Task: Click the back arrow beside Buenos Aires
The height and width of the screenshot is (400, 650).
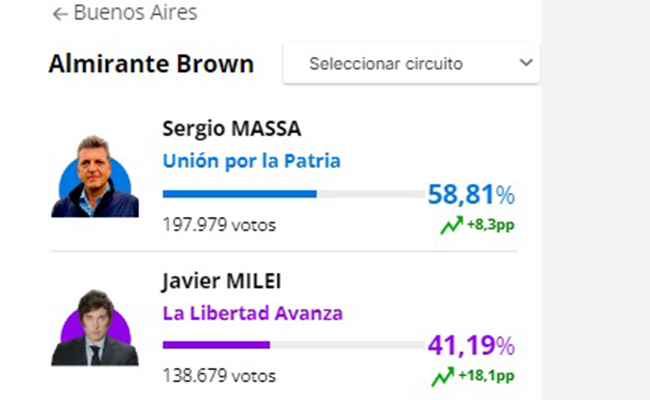Action: point(60,14)
